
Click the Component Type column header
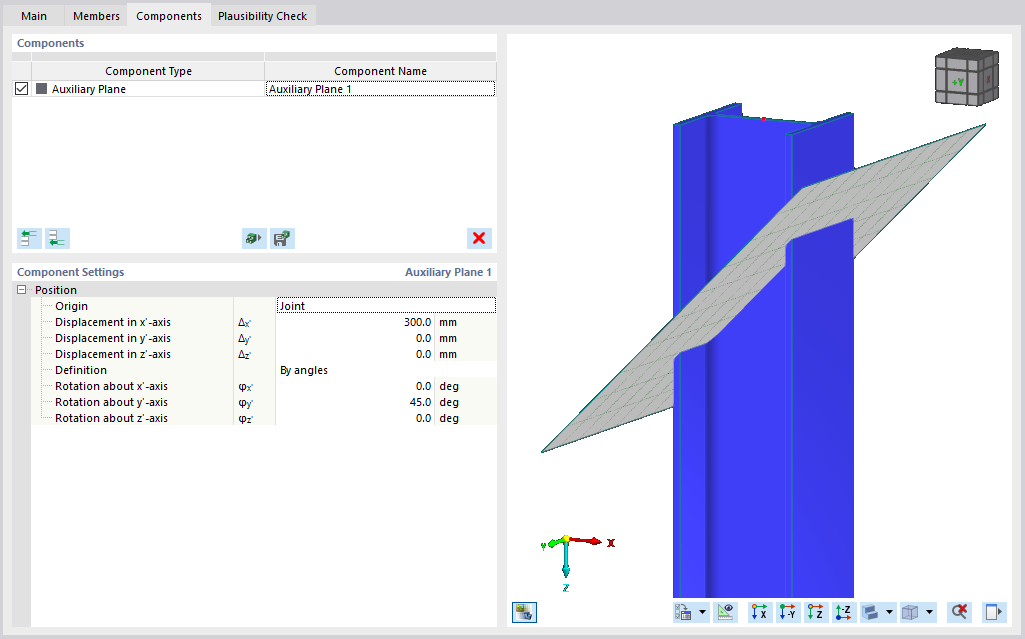148,71
